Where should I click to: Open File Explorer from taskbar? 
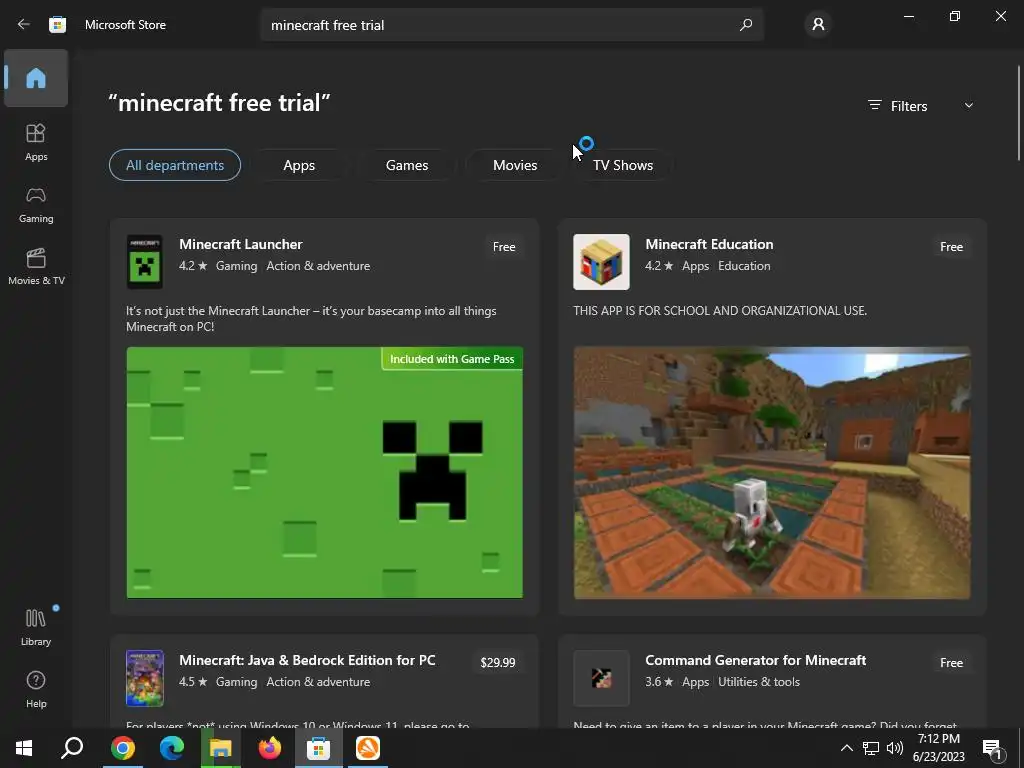click(x=221, y=748)
